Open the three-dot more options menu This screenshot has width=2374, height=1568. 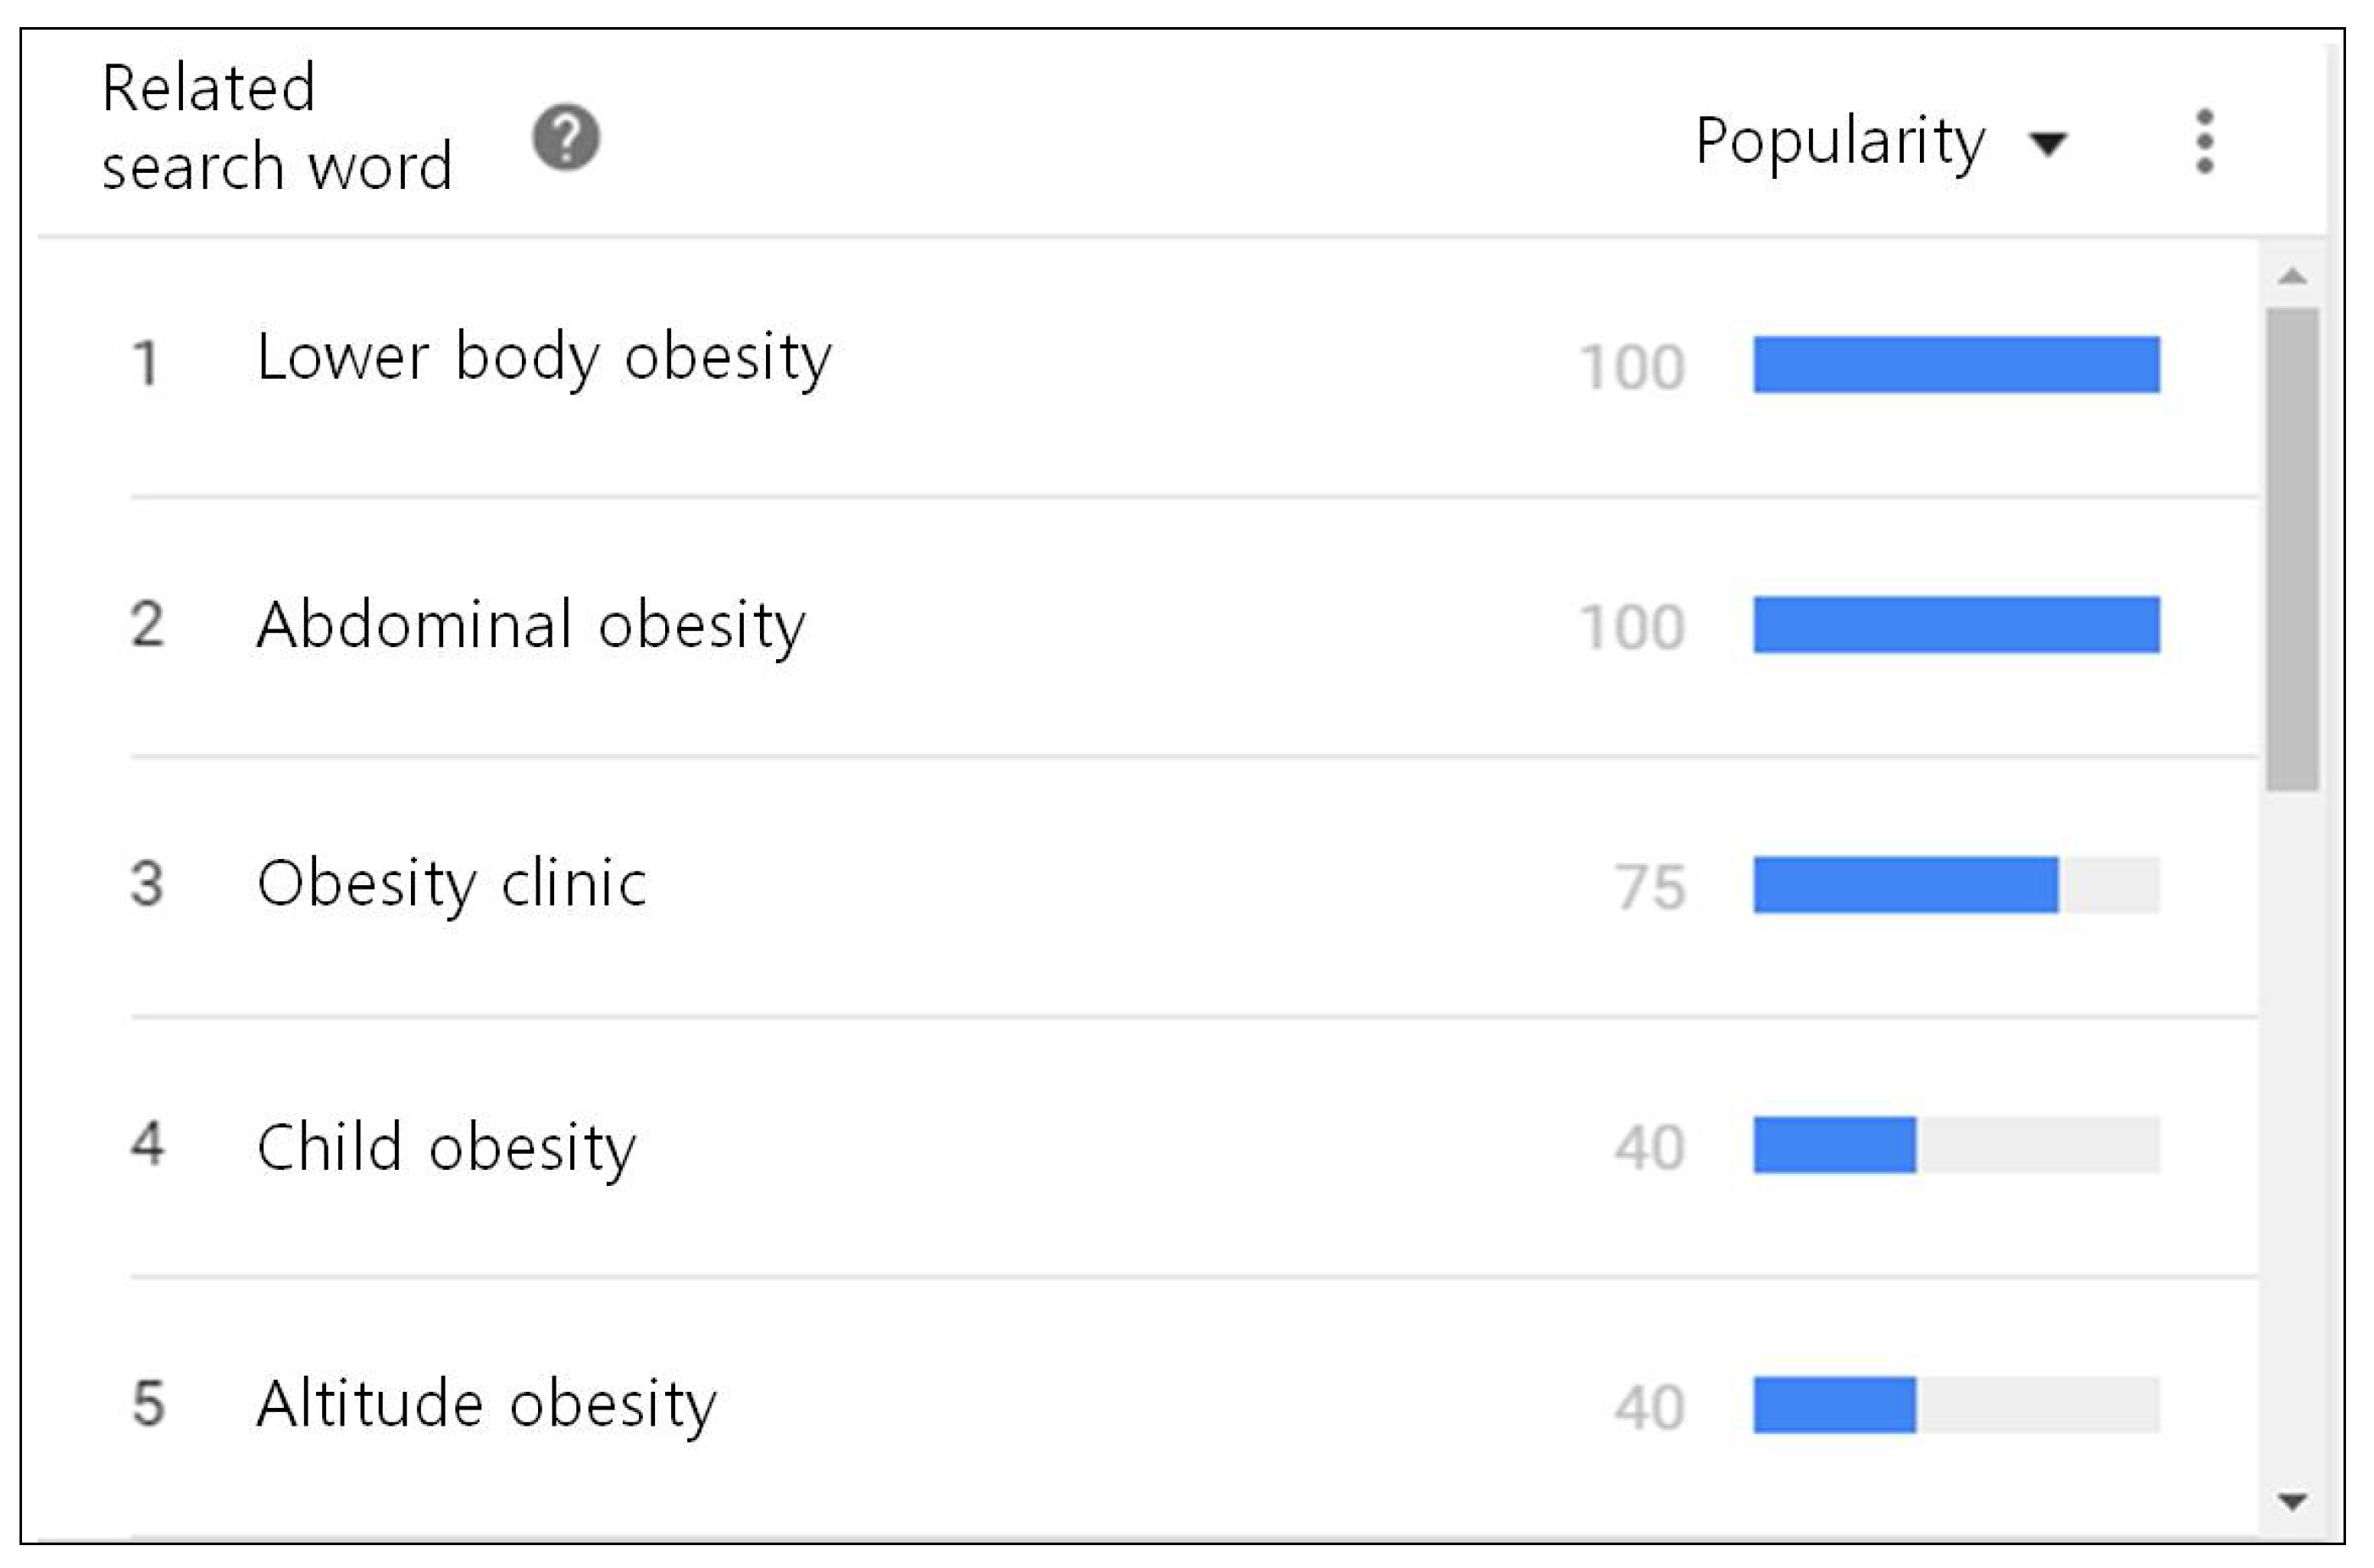coord(2204,141)
